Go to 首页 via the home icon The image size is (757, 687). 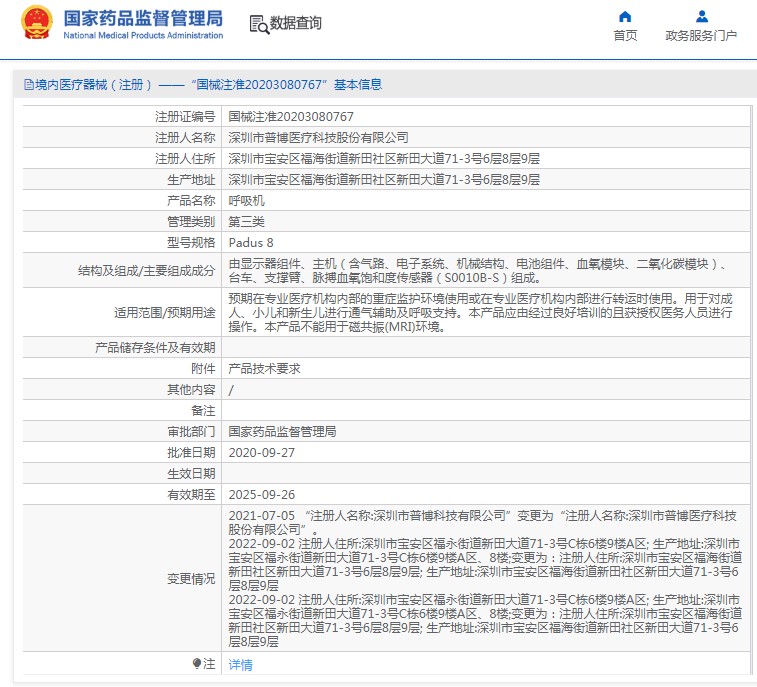625,17
